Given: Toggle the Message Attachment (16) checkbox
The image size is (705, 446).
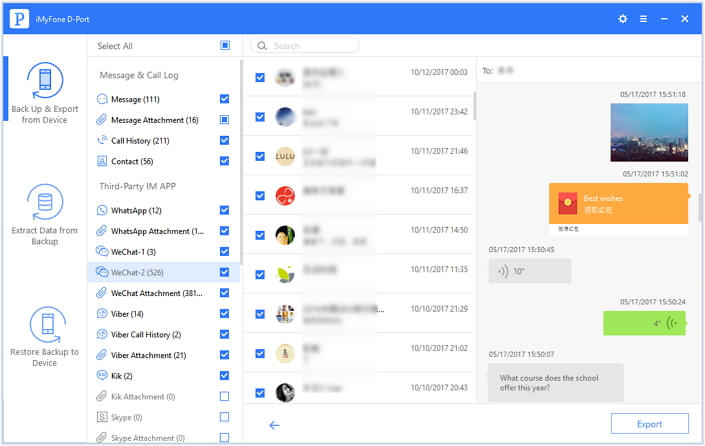Looking at the screenshot, I should tap(224, 120).
